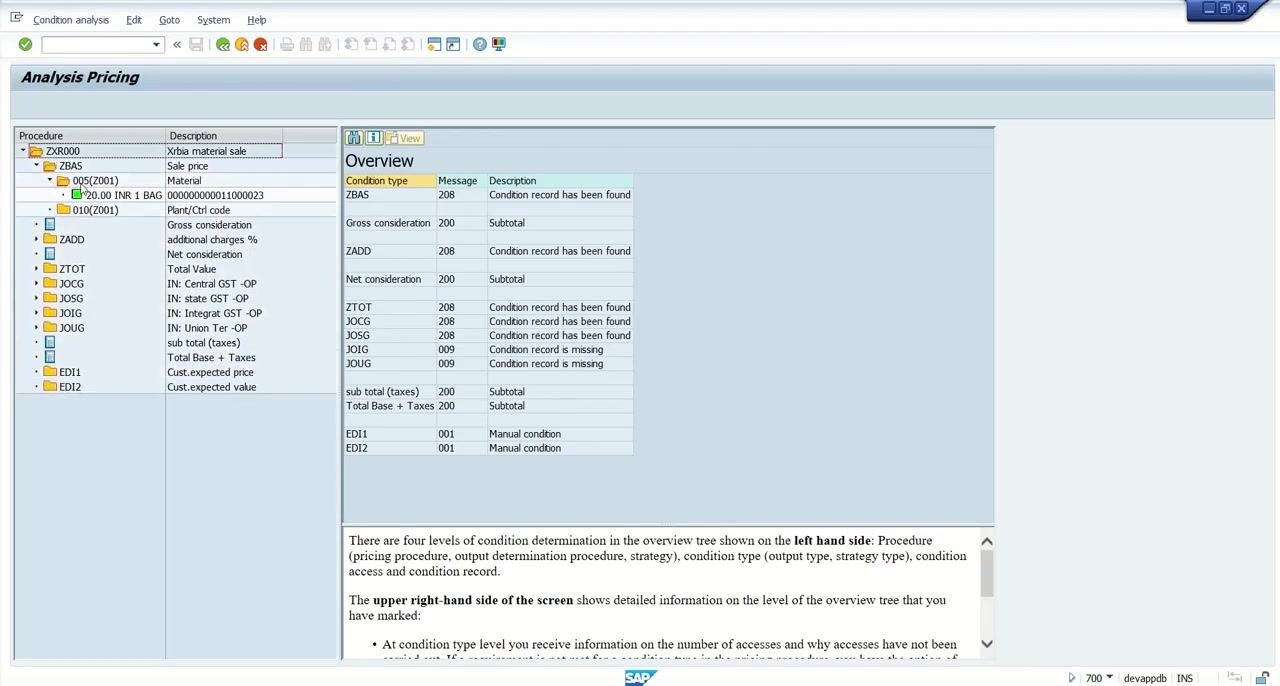This screenshot has height=686, width=1280.
Task: Click the subtotal icon beside Net consideration
Action: click(x=50, y=254)
